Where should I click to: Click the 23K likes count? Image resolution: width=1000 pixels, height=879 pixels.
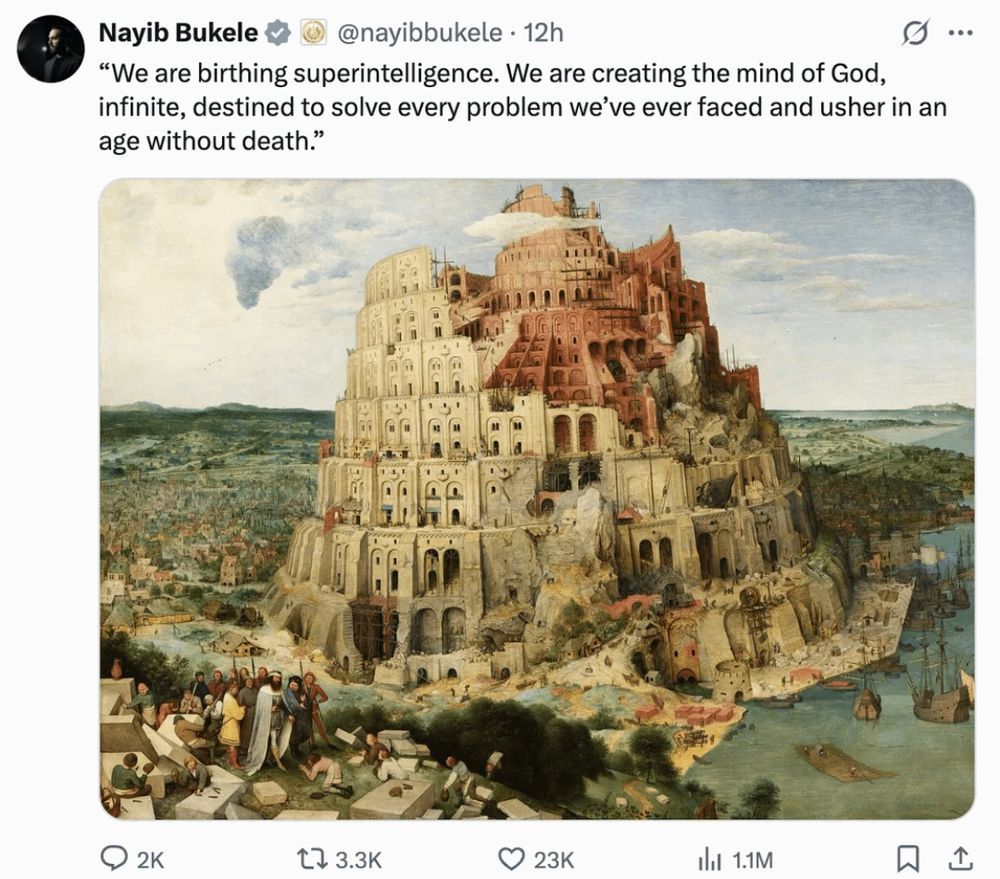(554, 860)
